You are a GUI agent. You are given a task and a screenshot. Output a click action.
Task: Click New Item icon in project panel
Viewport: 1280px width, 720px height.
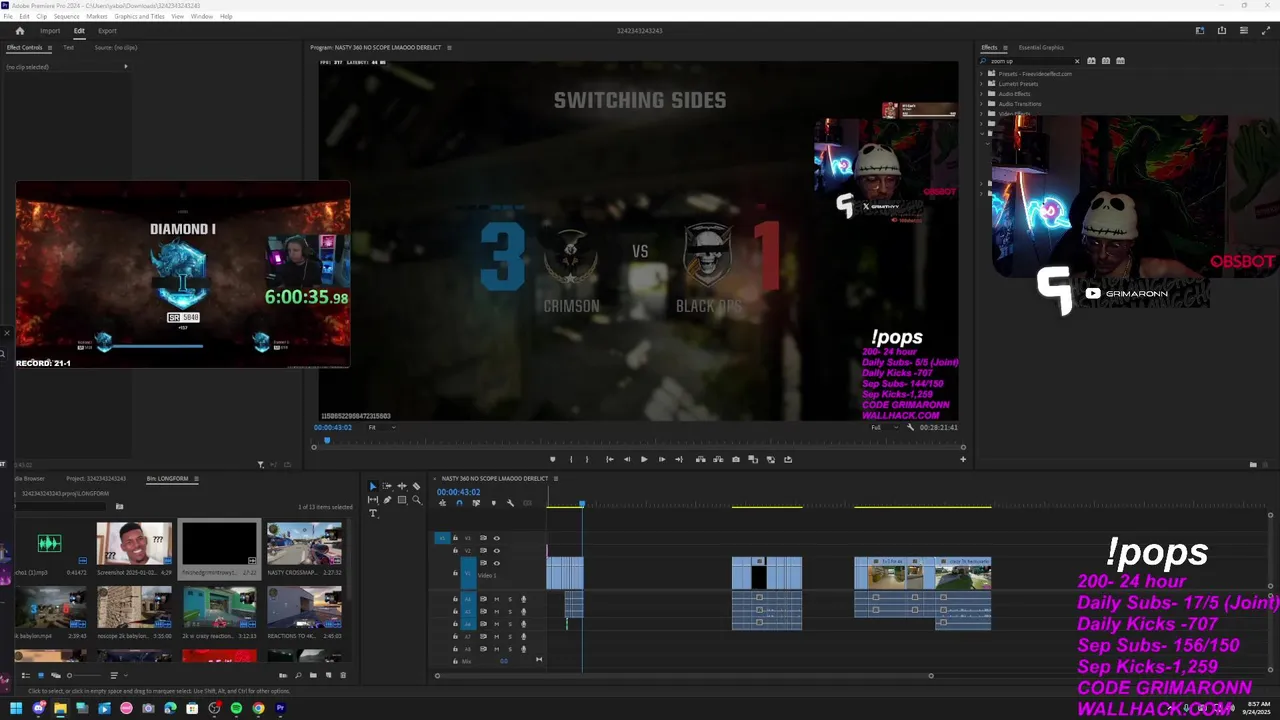point(328,675)
